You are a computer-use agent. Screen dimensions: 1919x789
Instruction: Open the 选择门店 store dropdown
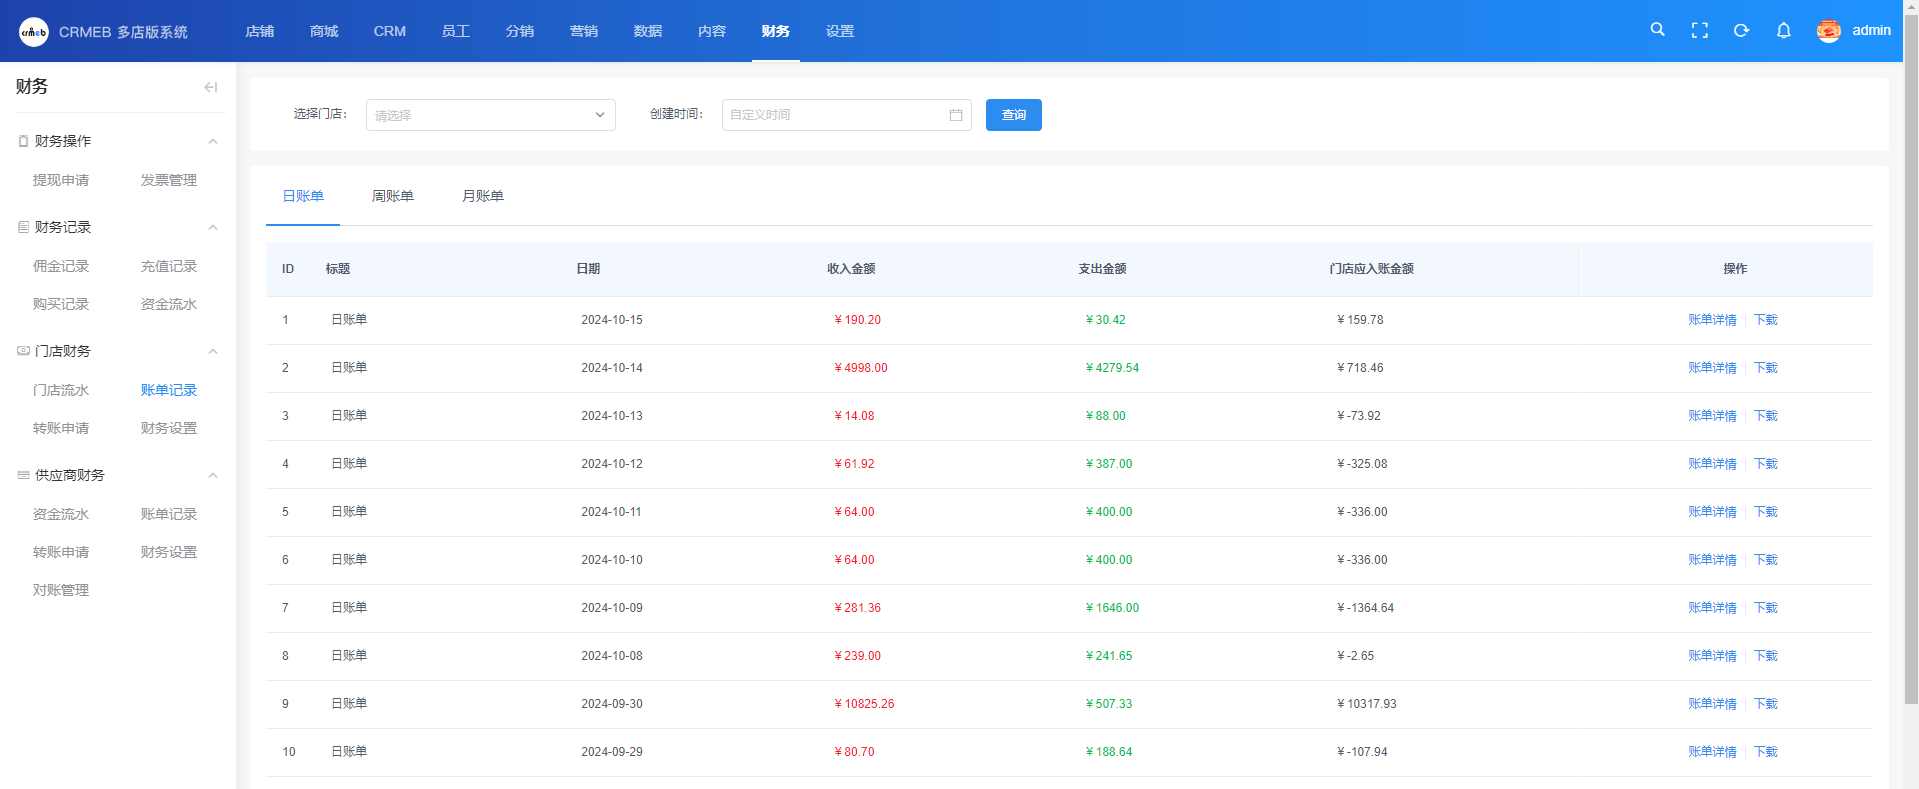(x=490, y=115)
